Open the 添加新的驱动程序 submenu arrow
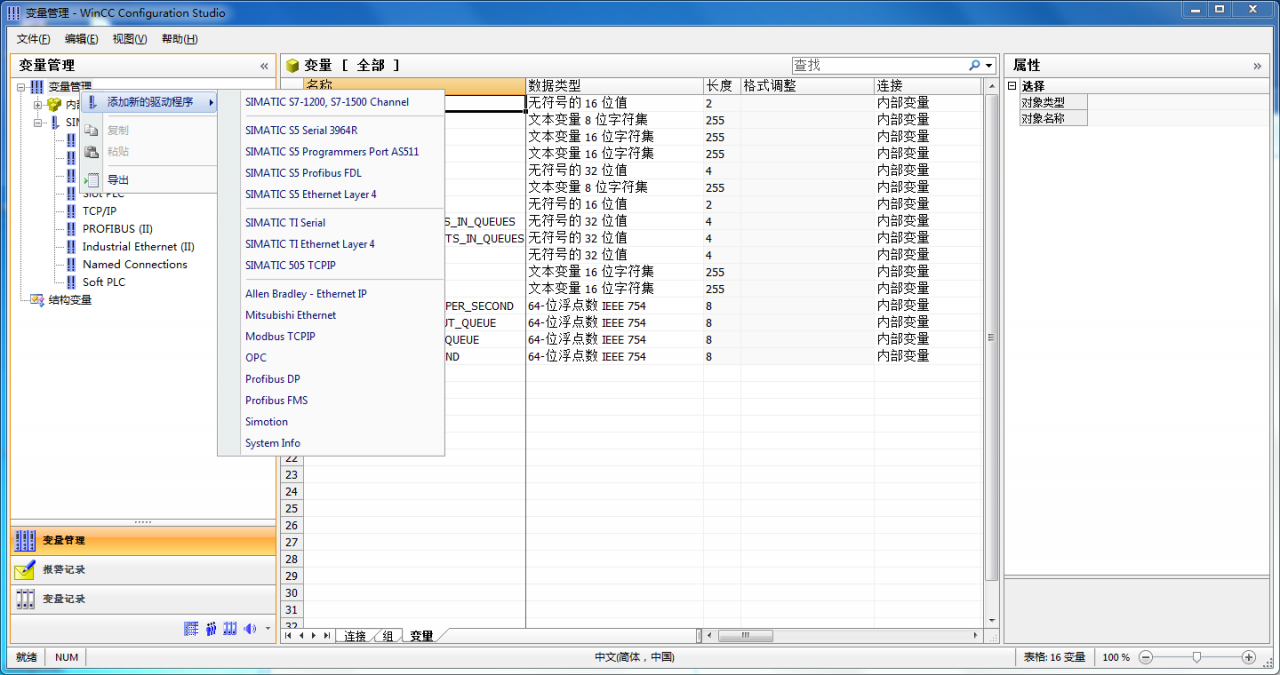Screen dimensions: 1280x675 (211, 102)
